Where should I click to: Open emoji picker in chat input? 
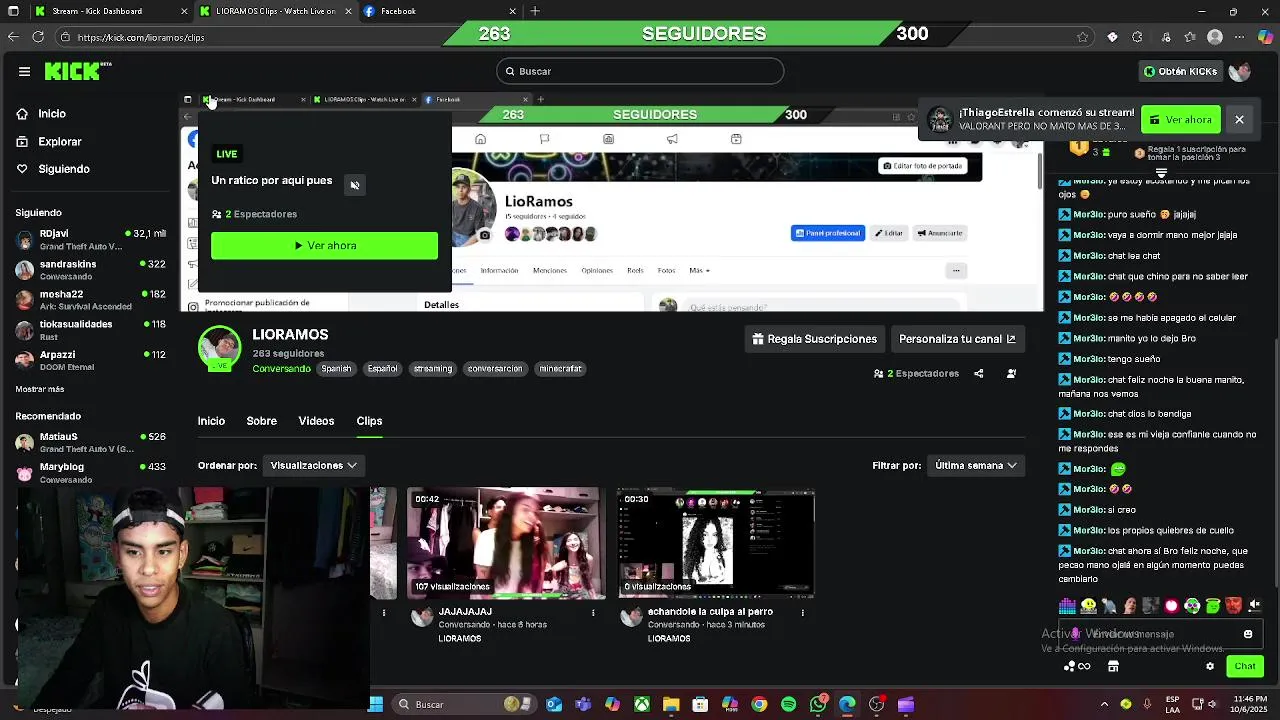click(x=1248, y=633)
